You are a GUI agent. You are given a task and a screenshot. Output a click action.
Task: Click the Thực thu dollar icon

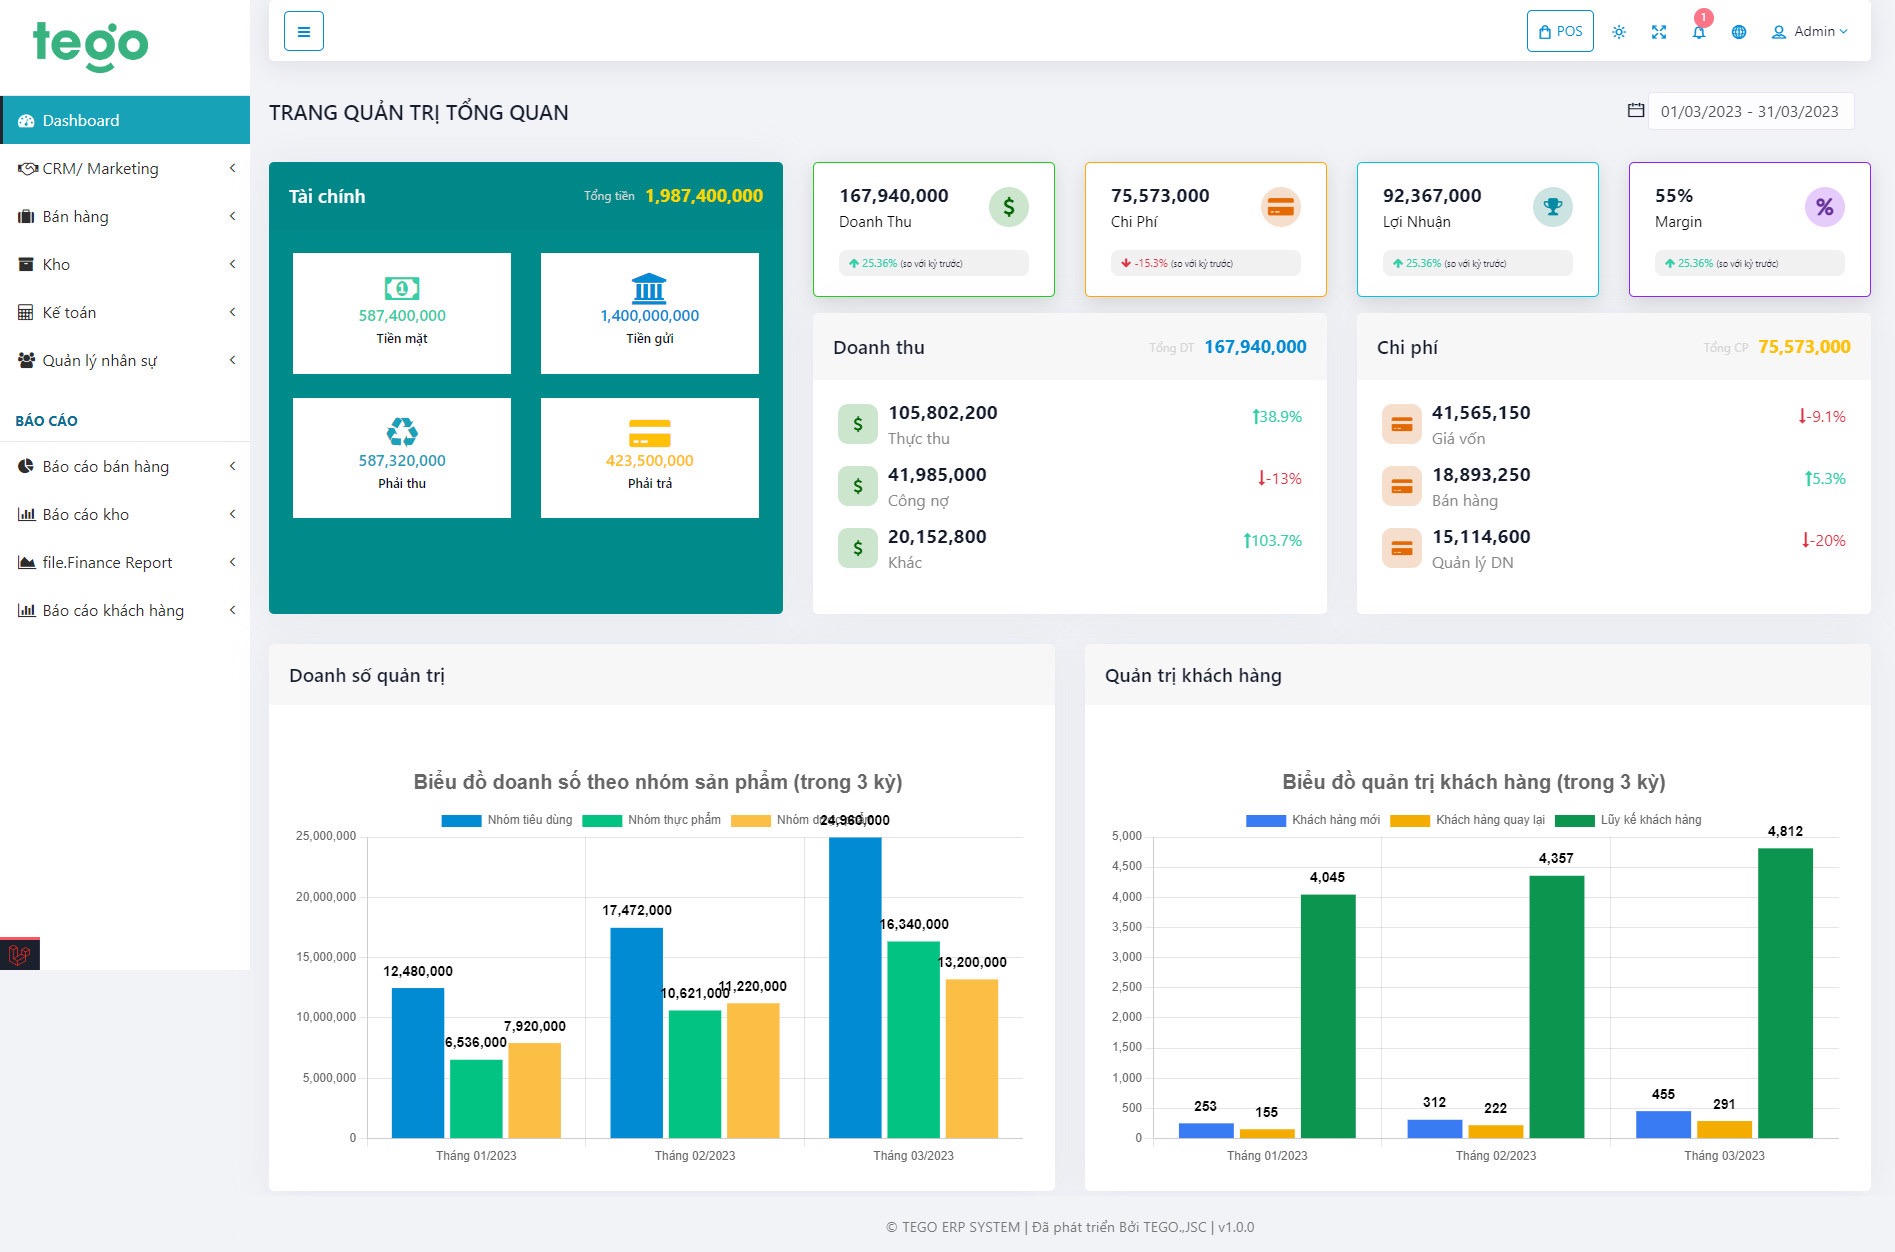click(858, 424)
